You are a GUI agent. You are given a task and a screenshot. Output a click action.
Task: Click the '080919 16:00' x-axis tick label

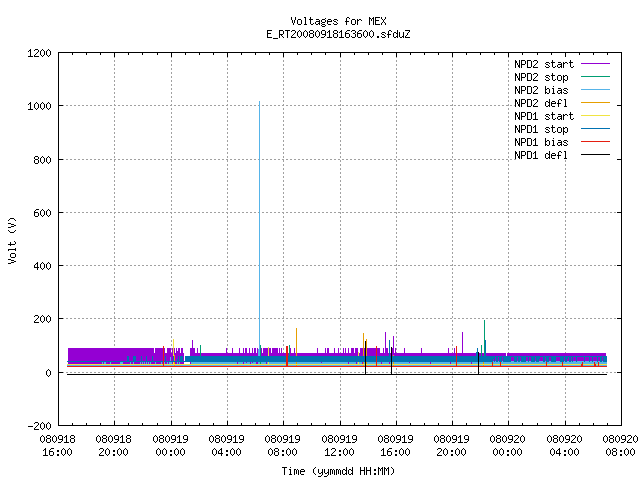pyautogui.click(x=396, y=446)
